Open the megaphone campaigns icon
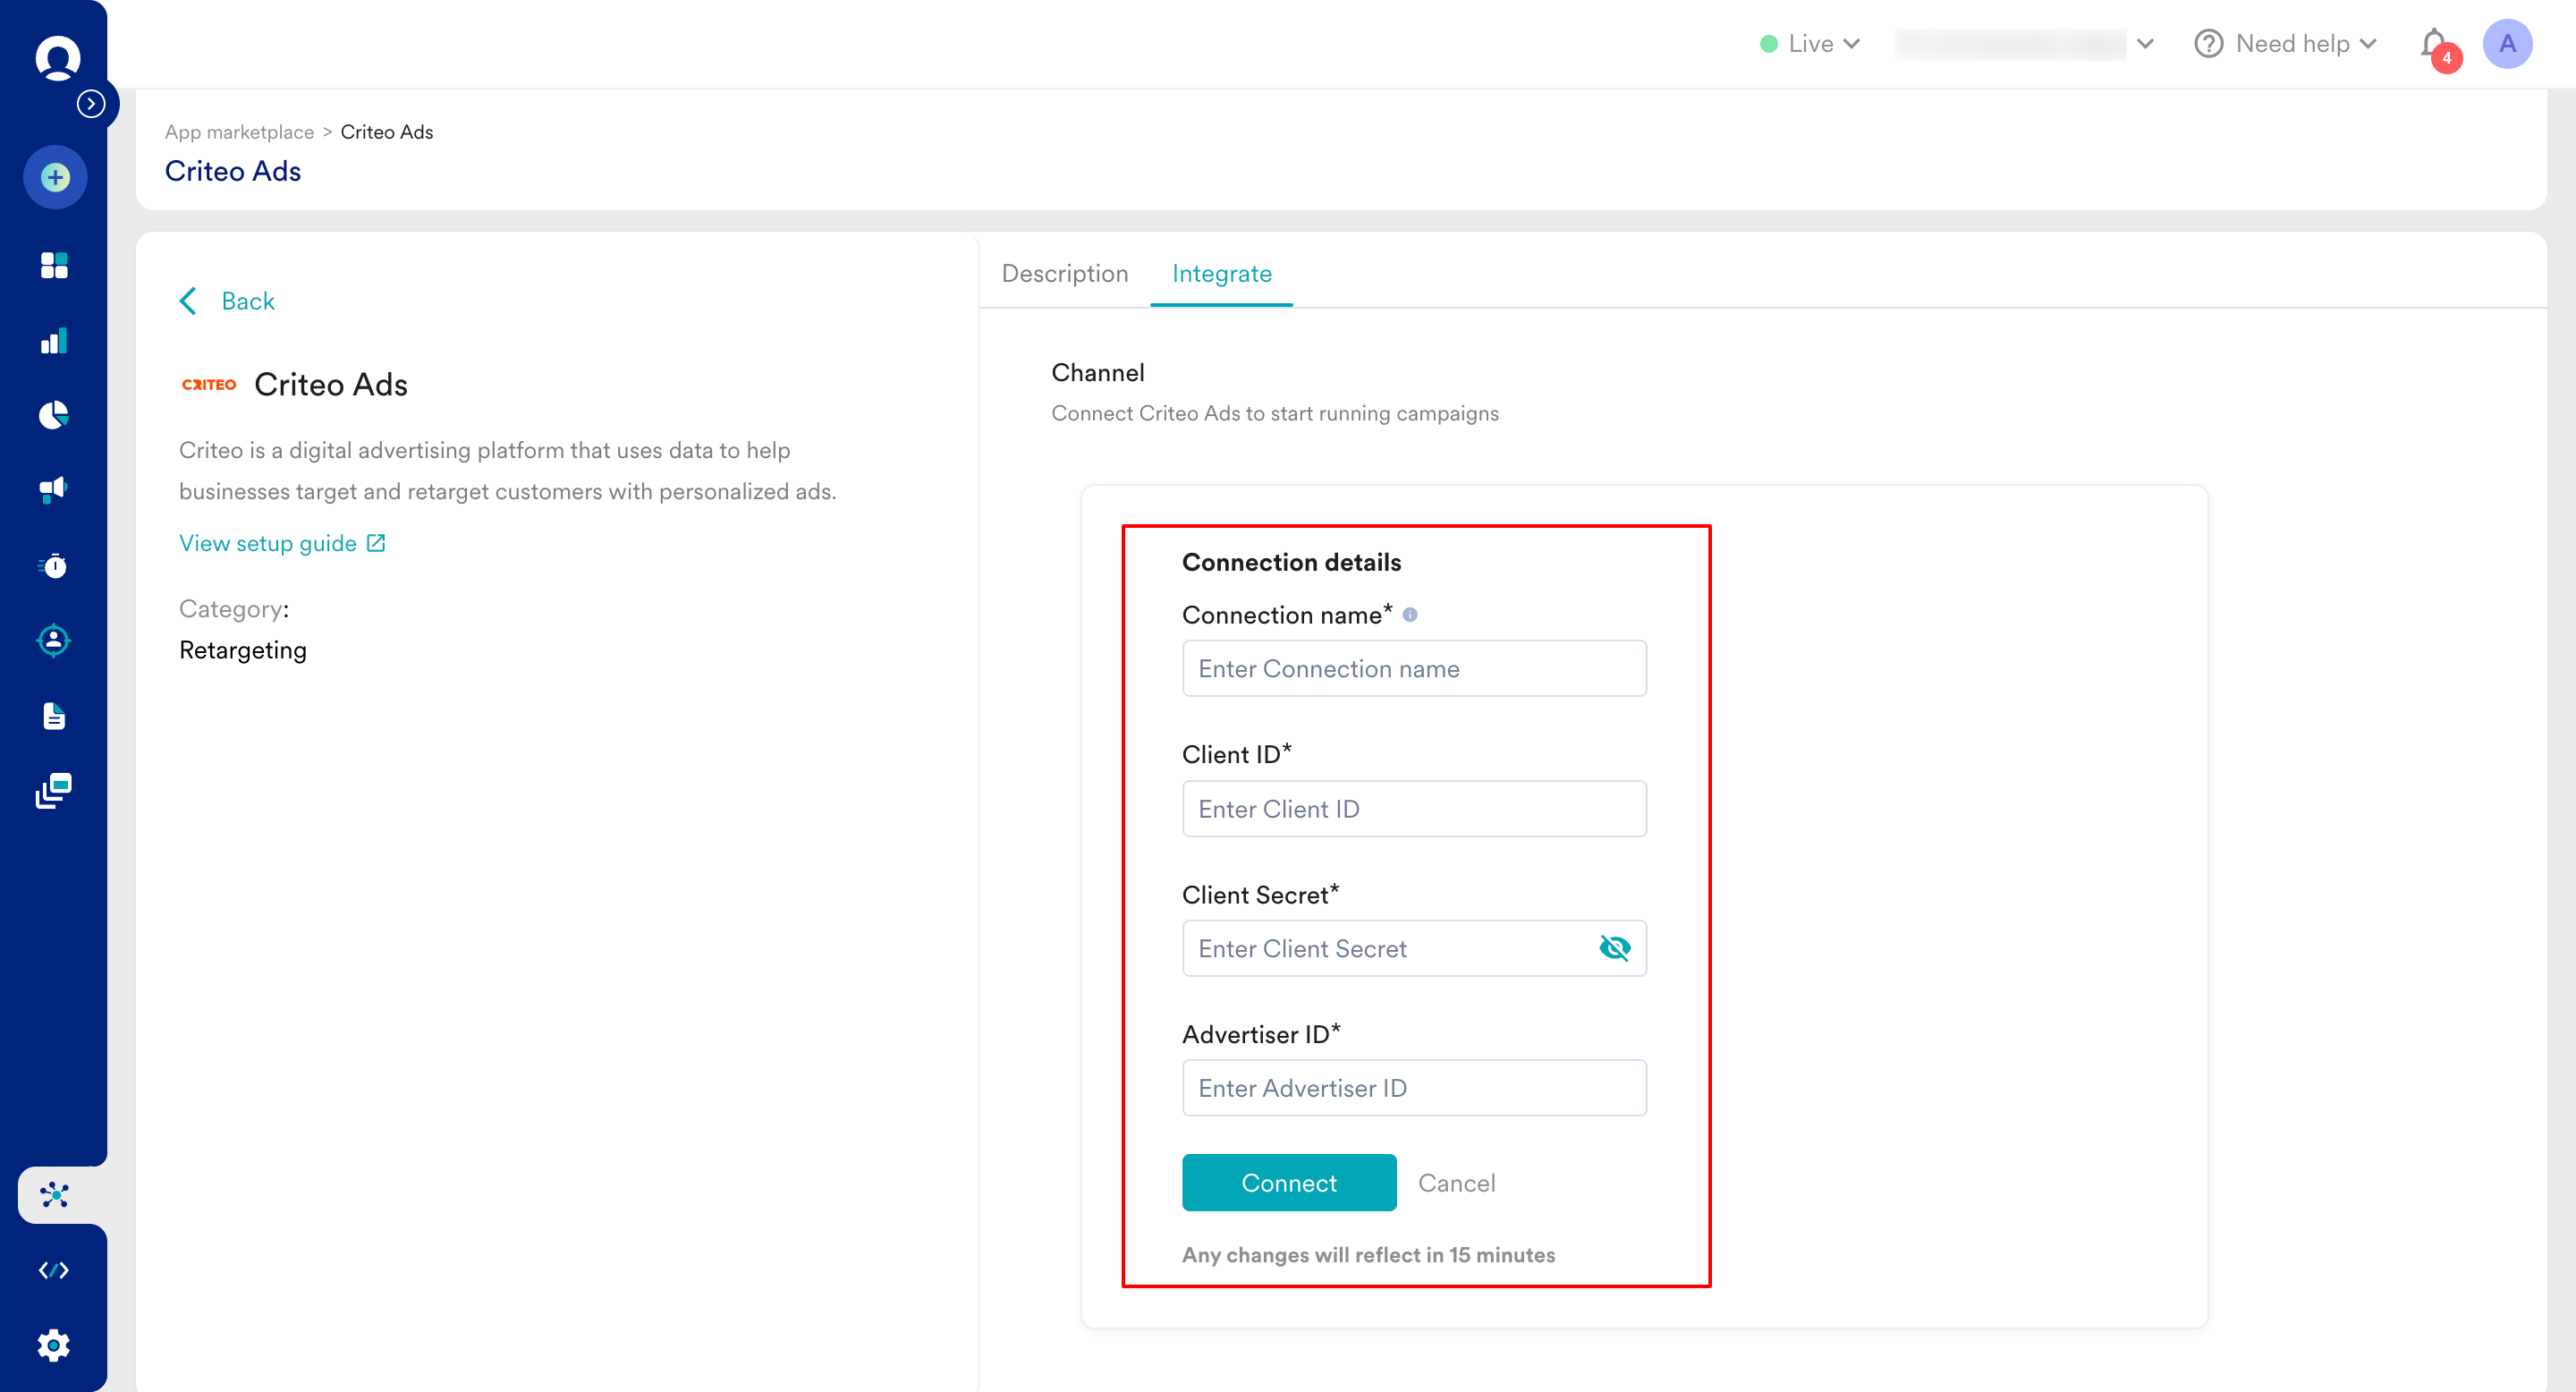This screenshot has height=1392, width=2576. point(54,489)
